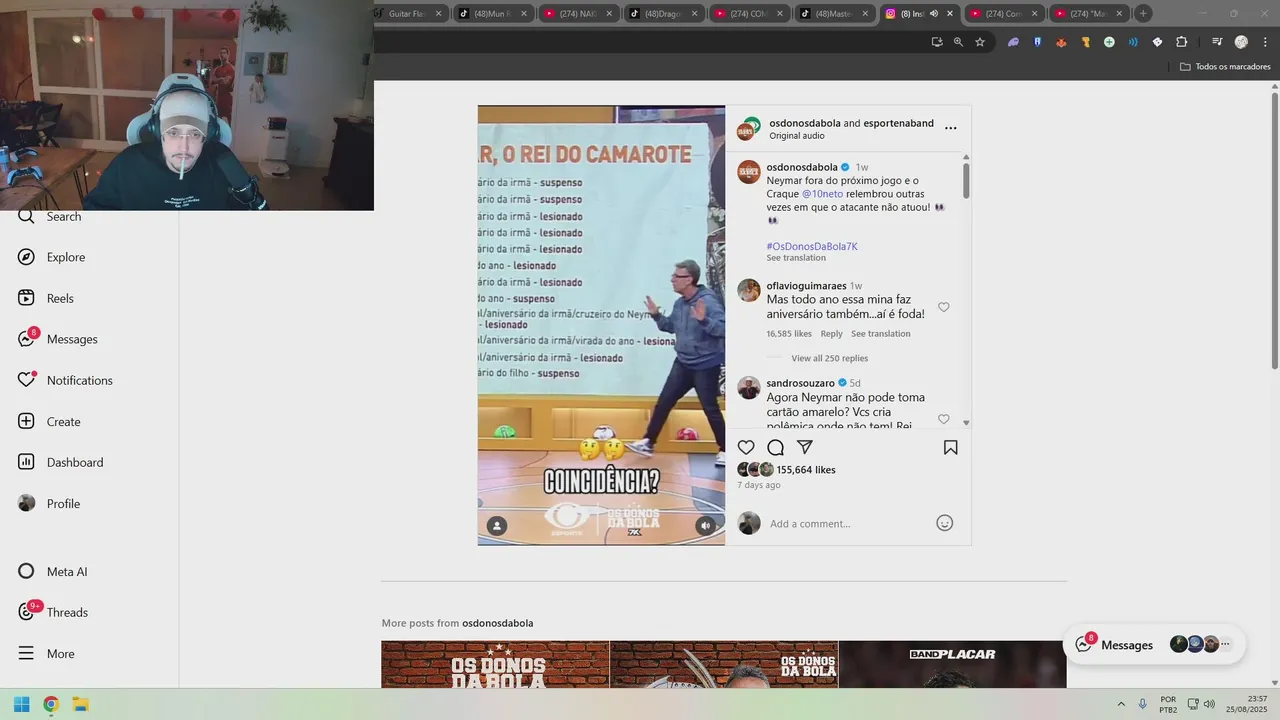Image resolution: width=1280 pixels, height=720 pixels.
Task: Open Messages from the left sidebar
Action: point(57,339)
